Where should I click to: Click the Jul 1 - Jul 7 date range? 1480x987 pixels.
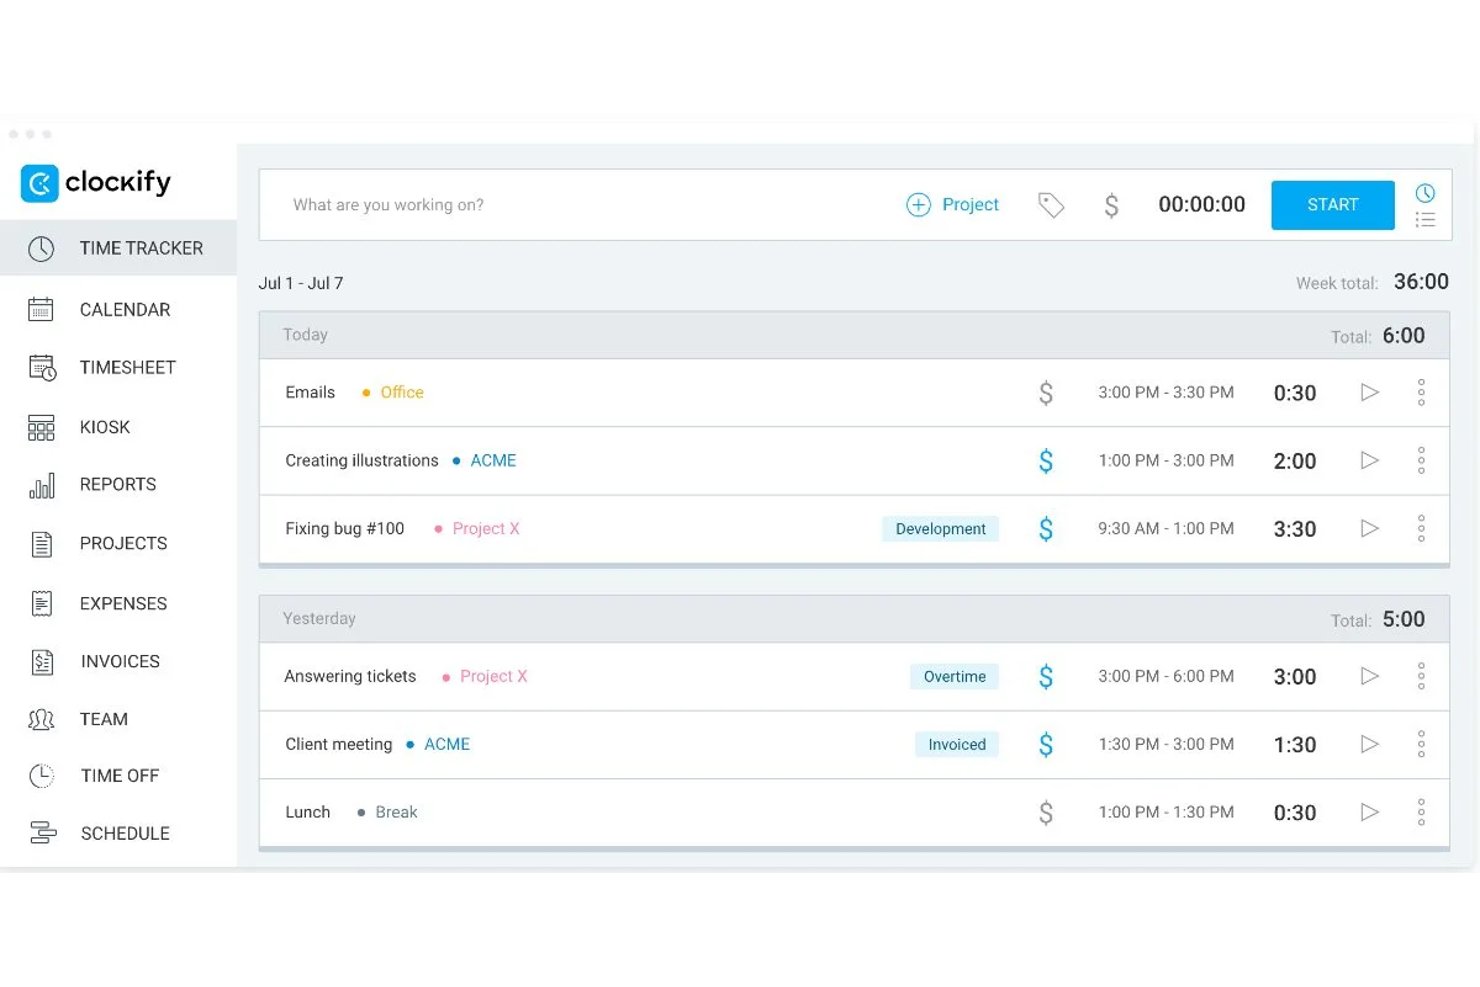click(x=301, y=283)
